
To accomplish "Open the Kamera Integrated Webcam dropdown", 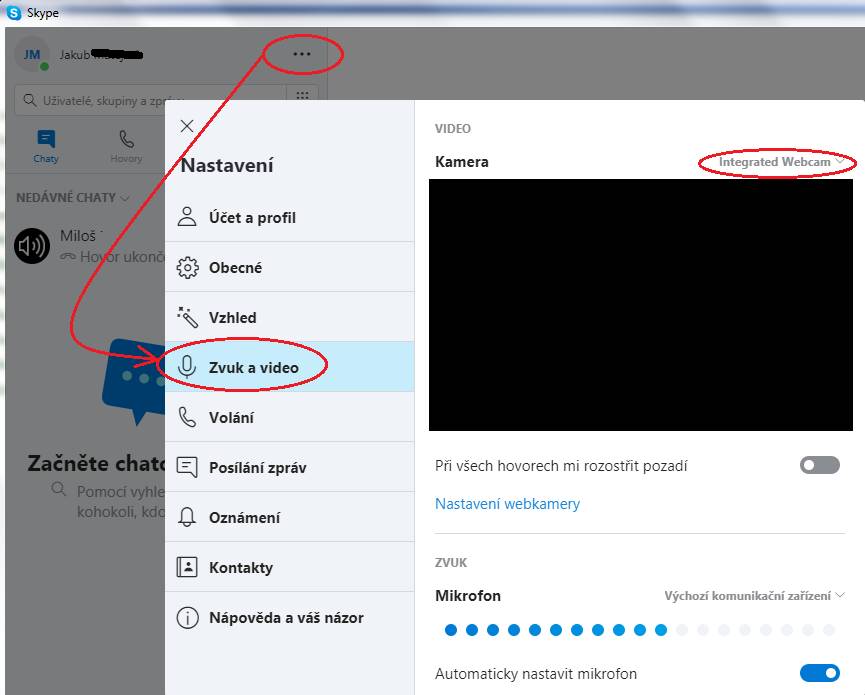I will point(781,162).
